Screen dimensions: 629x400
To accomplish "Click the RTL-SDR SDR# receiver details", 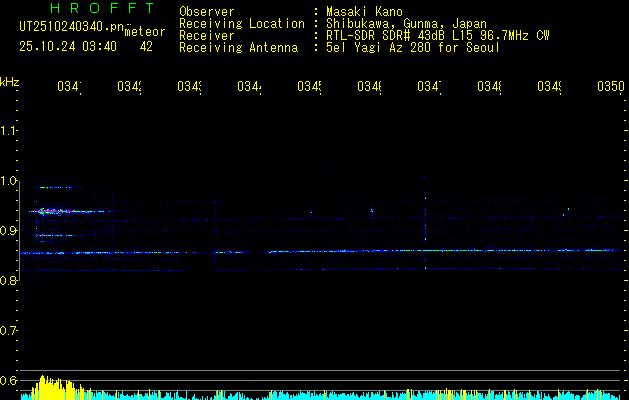I will pyautogui.click(x=438, y=36).
